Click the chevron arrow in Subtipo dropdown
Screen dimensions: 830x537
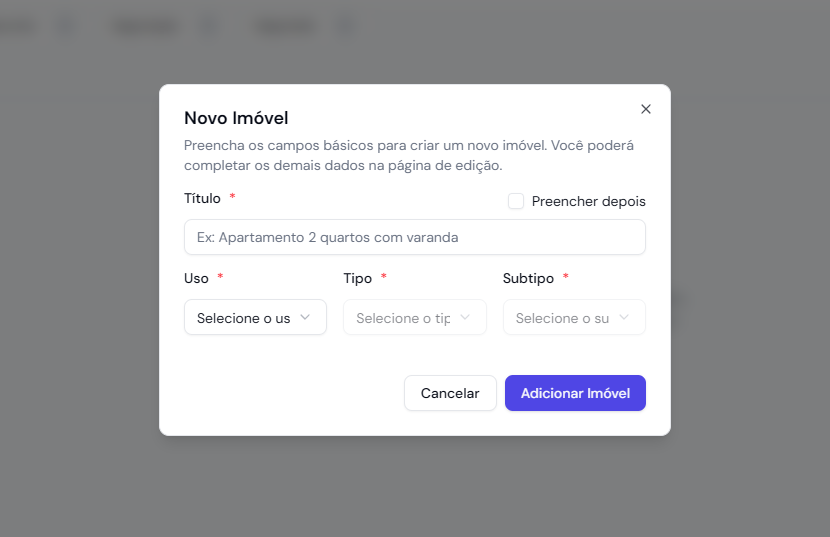624,317
